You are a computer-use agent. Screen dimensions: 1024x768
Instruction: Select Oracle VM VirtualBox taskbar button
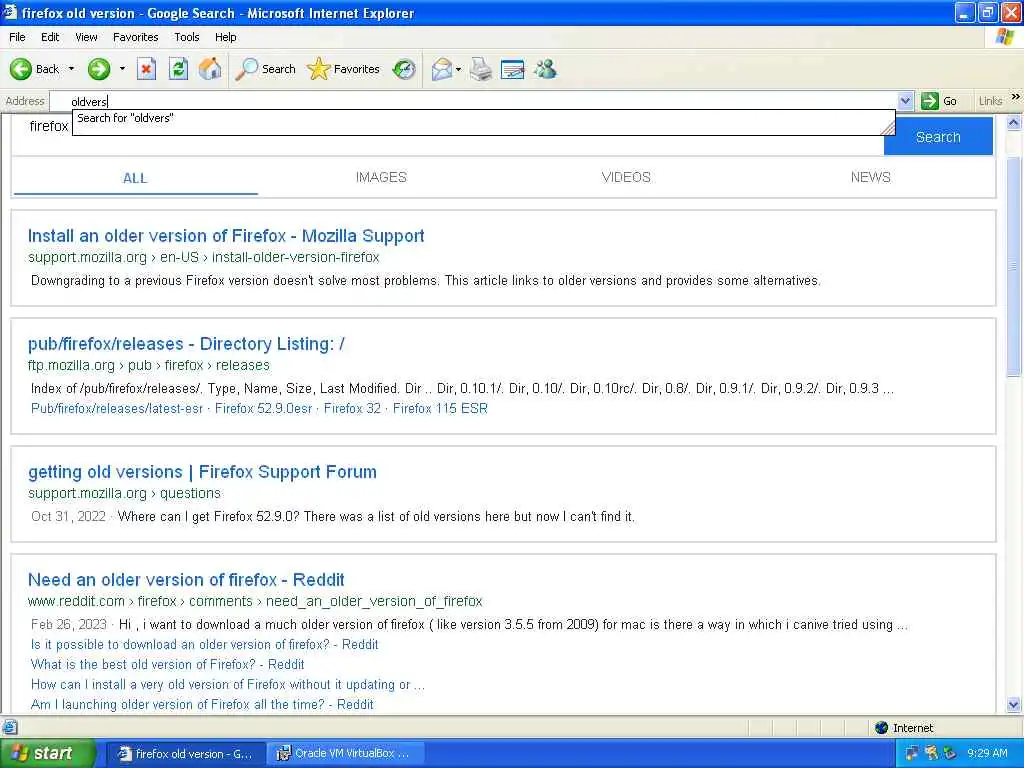pos(345,754)
